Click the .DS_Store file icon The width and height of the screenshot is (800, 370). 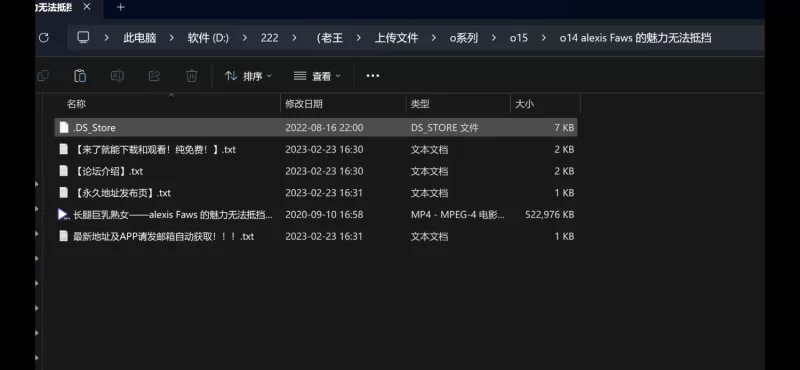[x=64, y=127]
